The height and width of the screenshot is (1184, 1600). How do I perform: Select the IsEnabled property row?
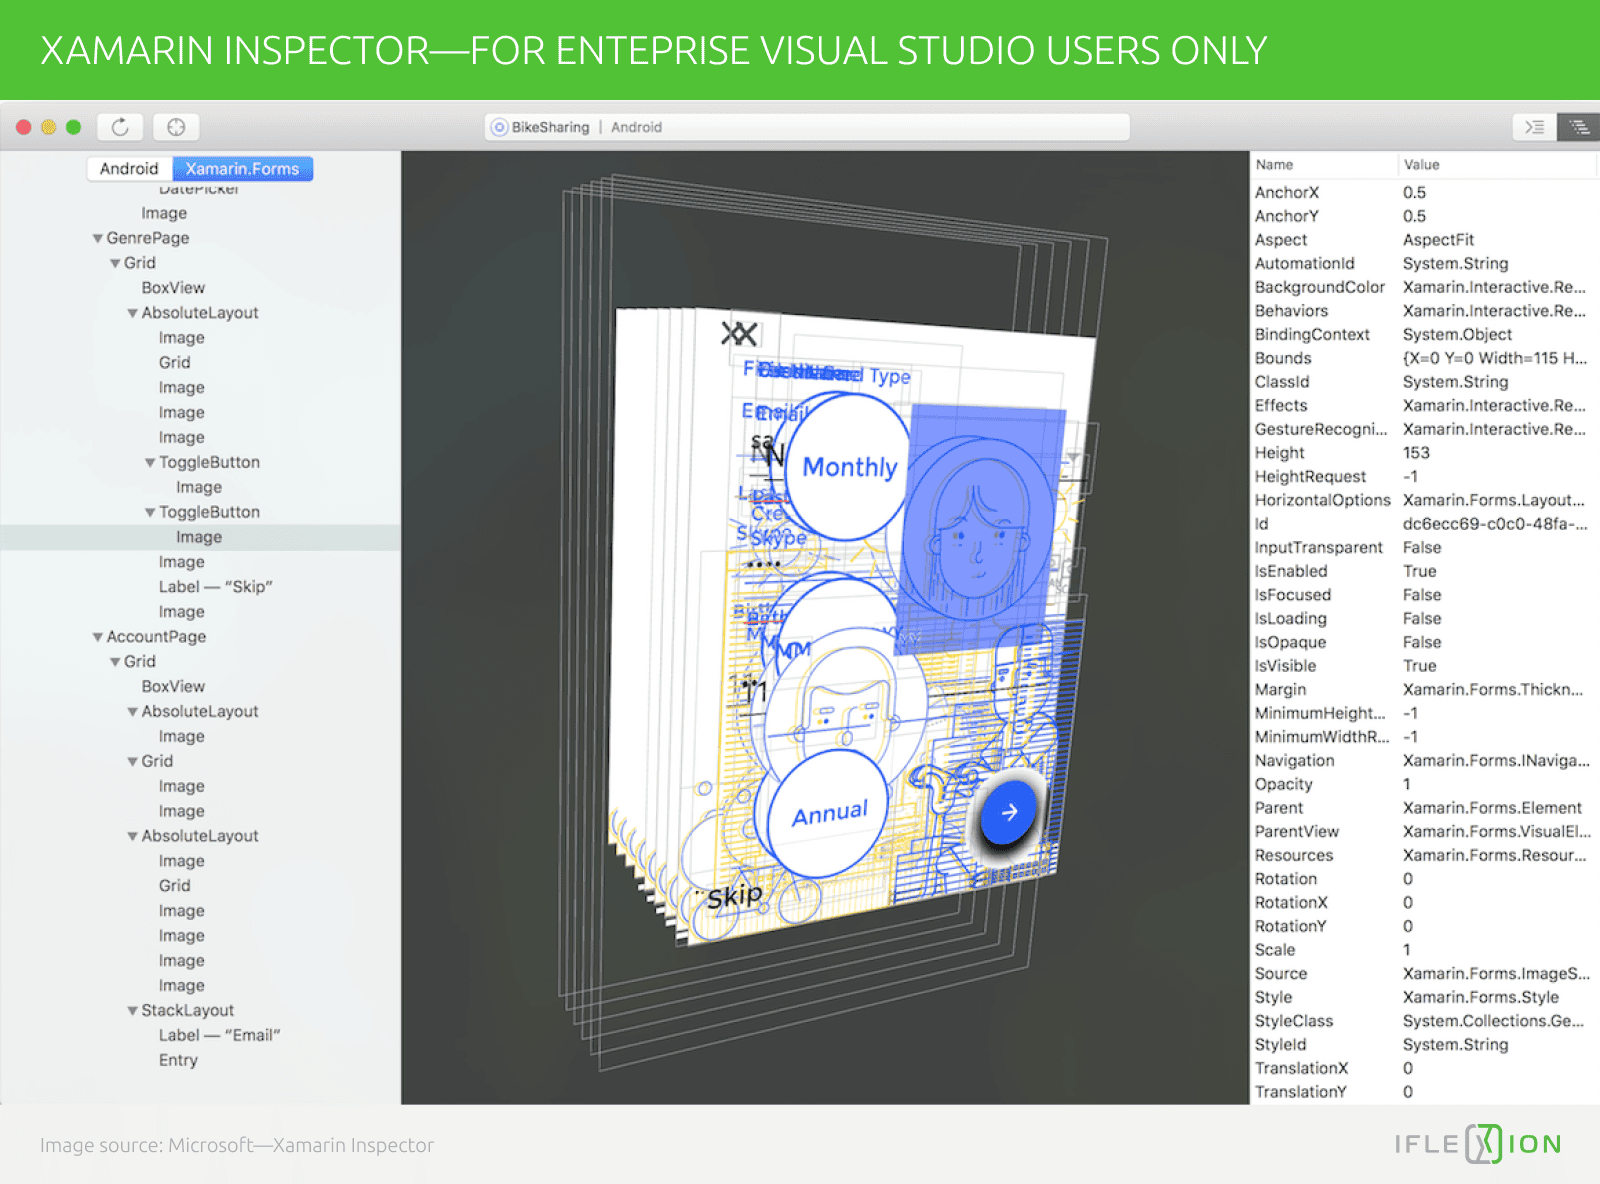pos(1424,572)
